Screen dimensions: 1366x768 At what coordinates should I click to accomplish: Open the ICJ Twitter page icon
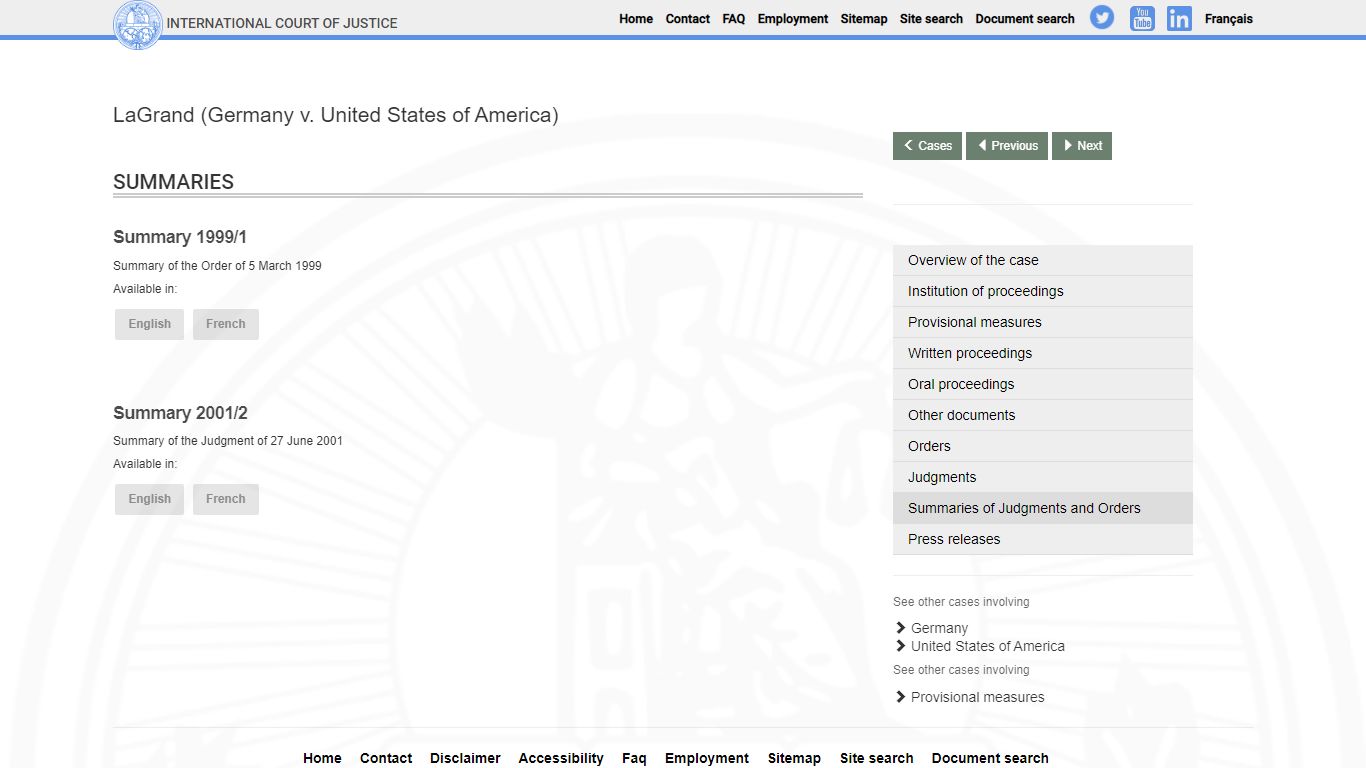coord(1102,18)
